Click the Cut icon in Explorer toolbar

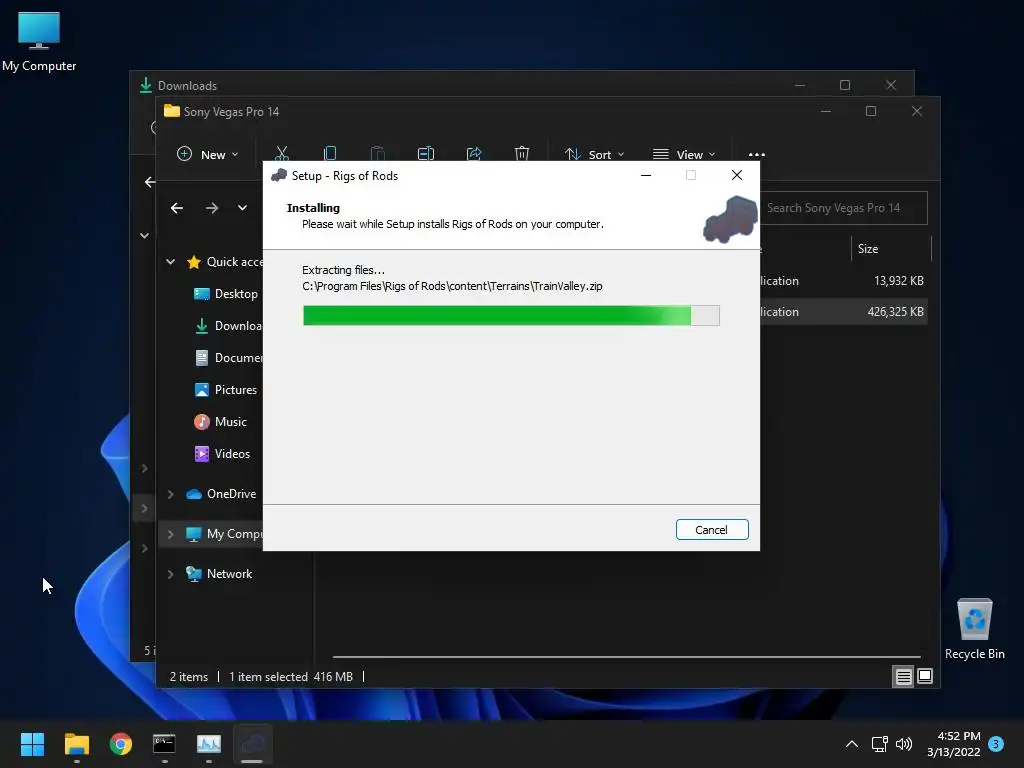click(x=281, y=154)
